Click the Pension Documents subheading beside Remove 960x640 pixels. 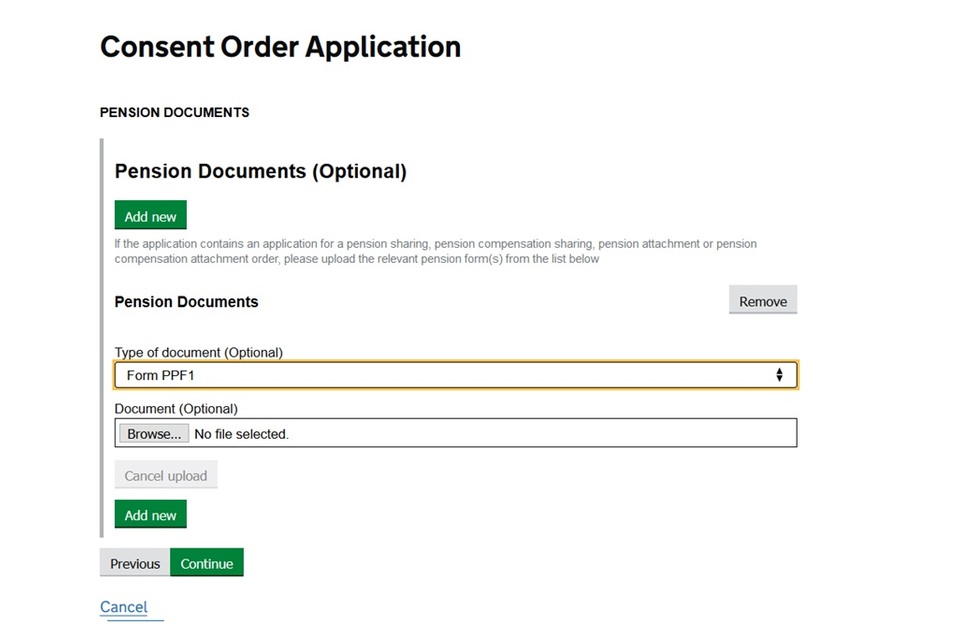[x=186, y=301]
